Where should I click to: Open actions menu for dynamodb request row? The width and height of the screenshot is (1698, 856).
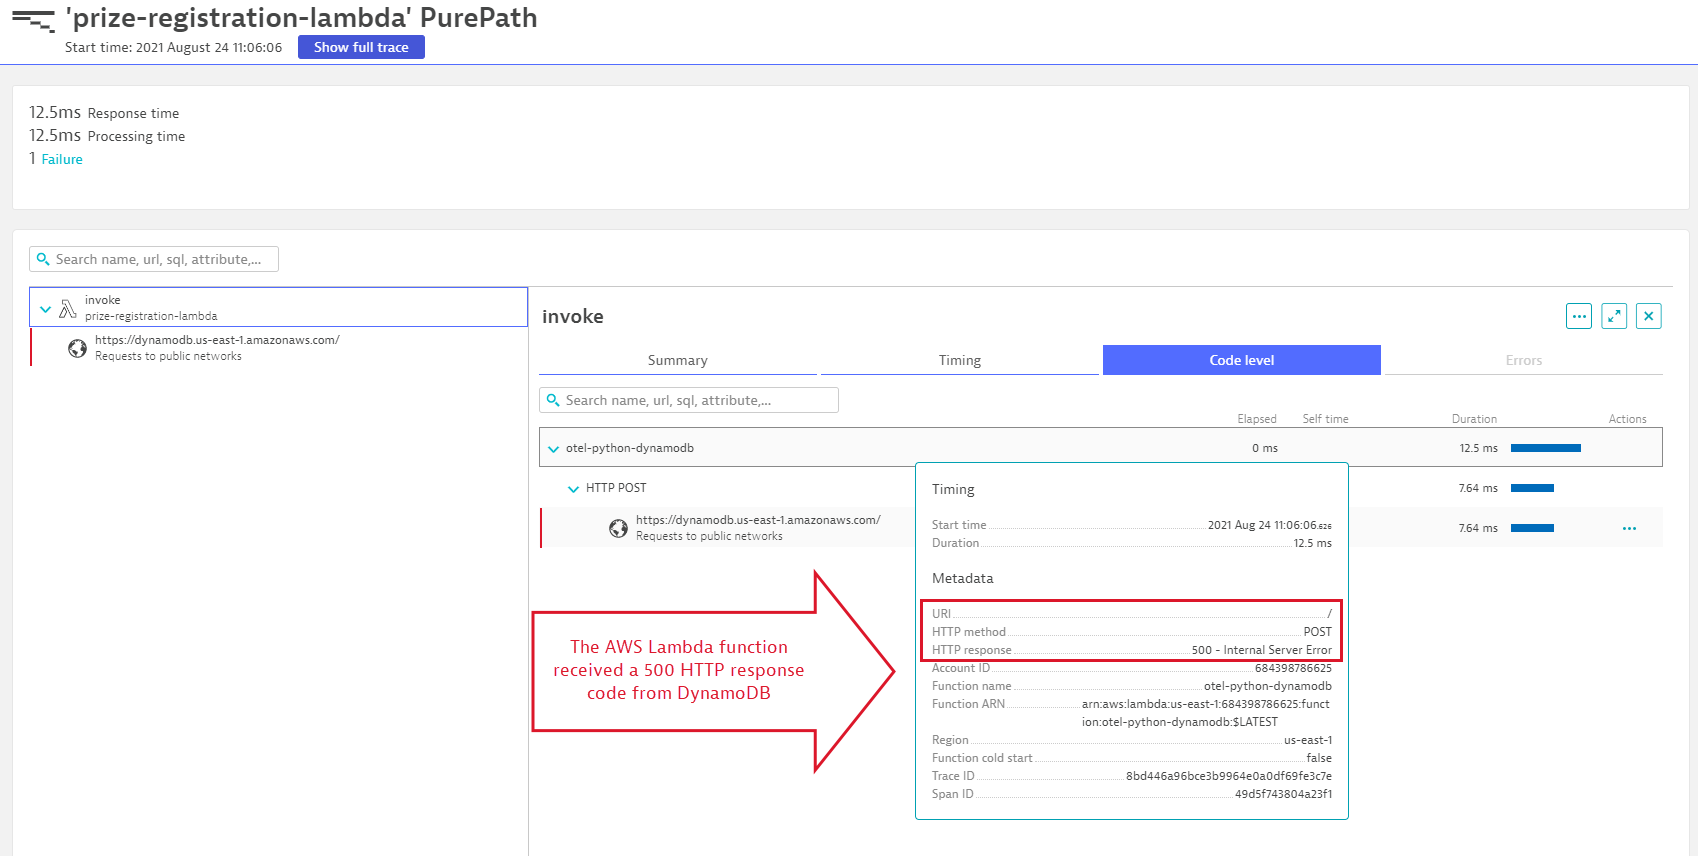(x=1629, y=528)
